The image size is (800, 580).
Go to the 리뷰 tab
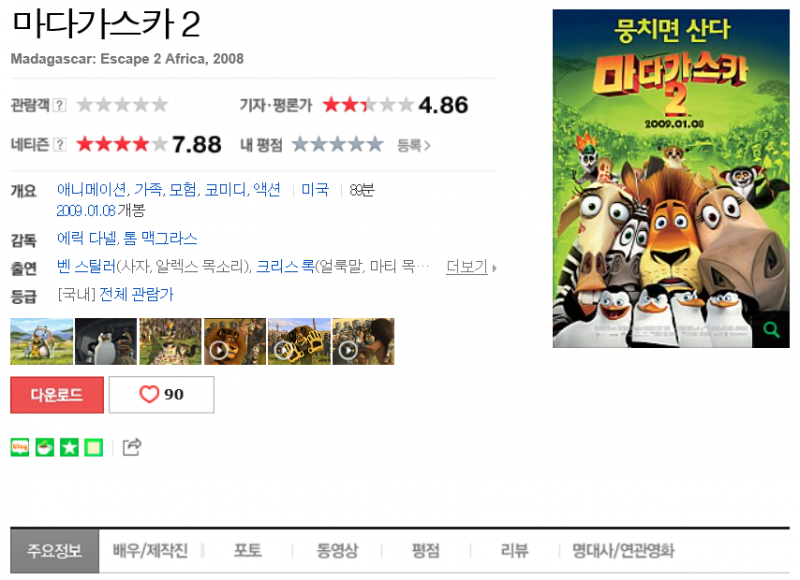[514, 550]
